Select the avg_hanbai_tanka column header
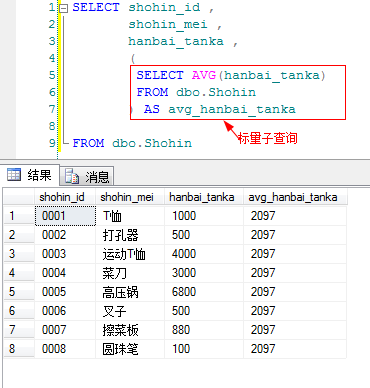 pyautogui.click(x=295, y=197)
